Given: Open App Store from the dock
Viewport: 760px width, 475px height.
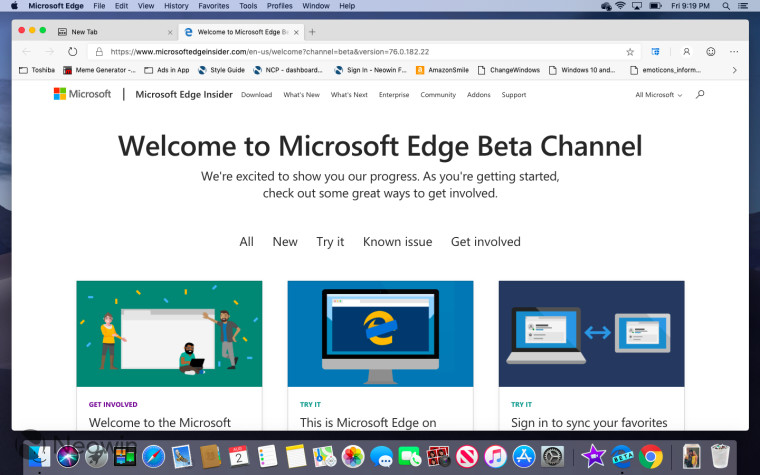Looking at the screenshot, I should click(524, 456).
